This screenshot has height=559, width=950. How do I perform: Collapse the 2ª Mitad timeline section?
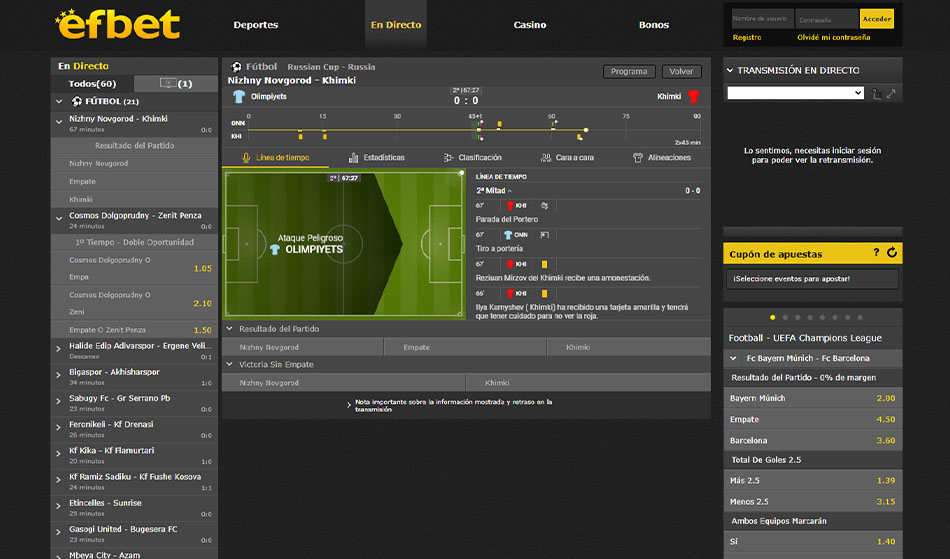[510, 191]
